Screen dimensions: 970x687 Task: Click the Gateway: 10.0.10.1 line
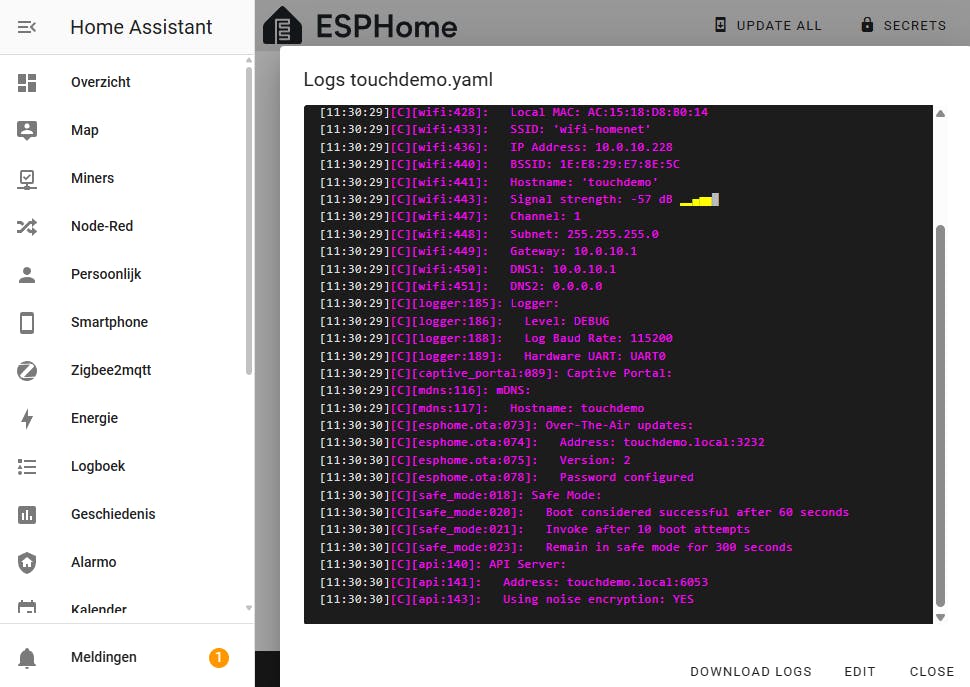pos(478,252)
